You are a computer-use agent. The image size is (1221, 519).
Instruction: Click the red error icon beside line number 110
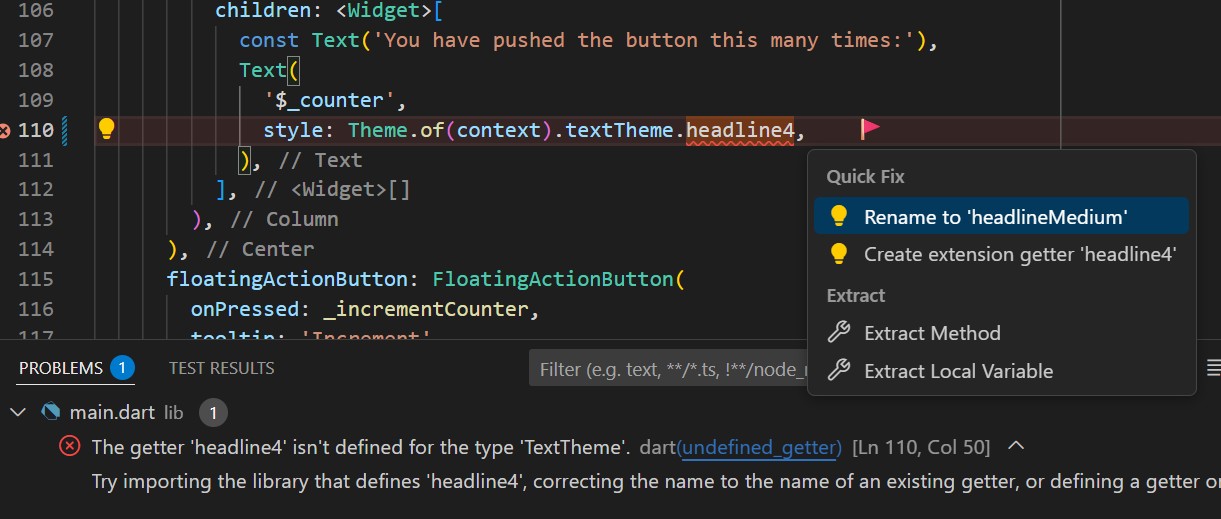5,130
